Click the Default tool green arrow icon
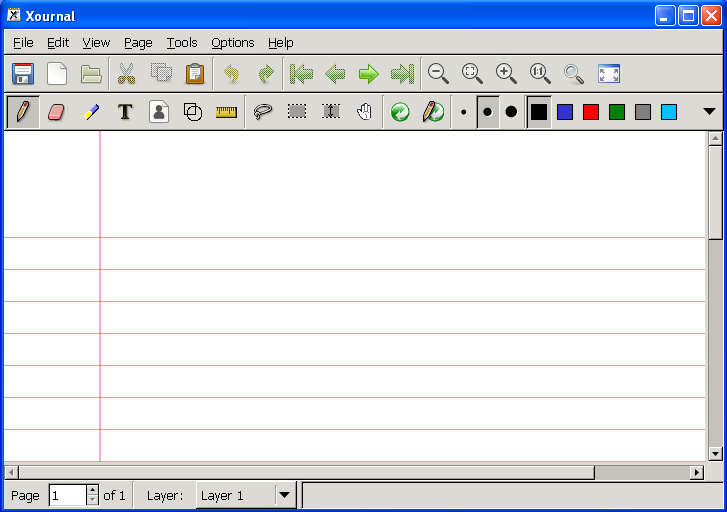This screenshot has height=512, width=727. click(x=400, y=112)
